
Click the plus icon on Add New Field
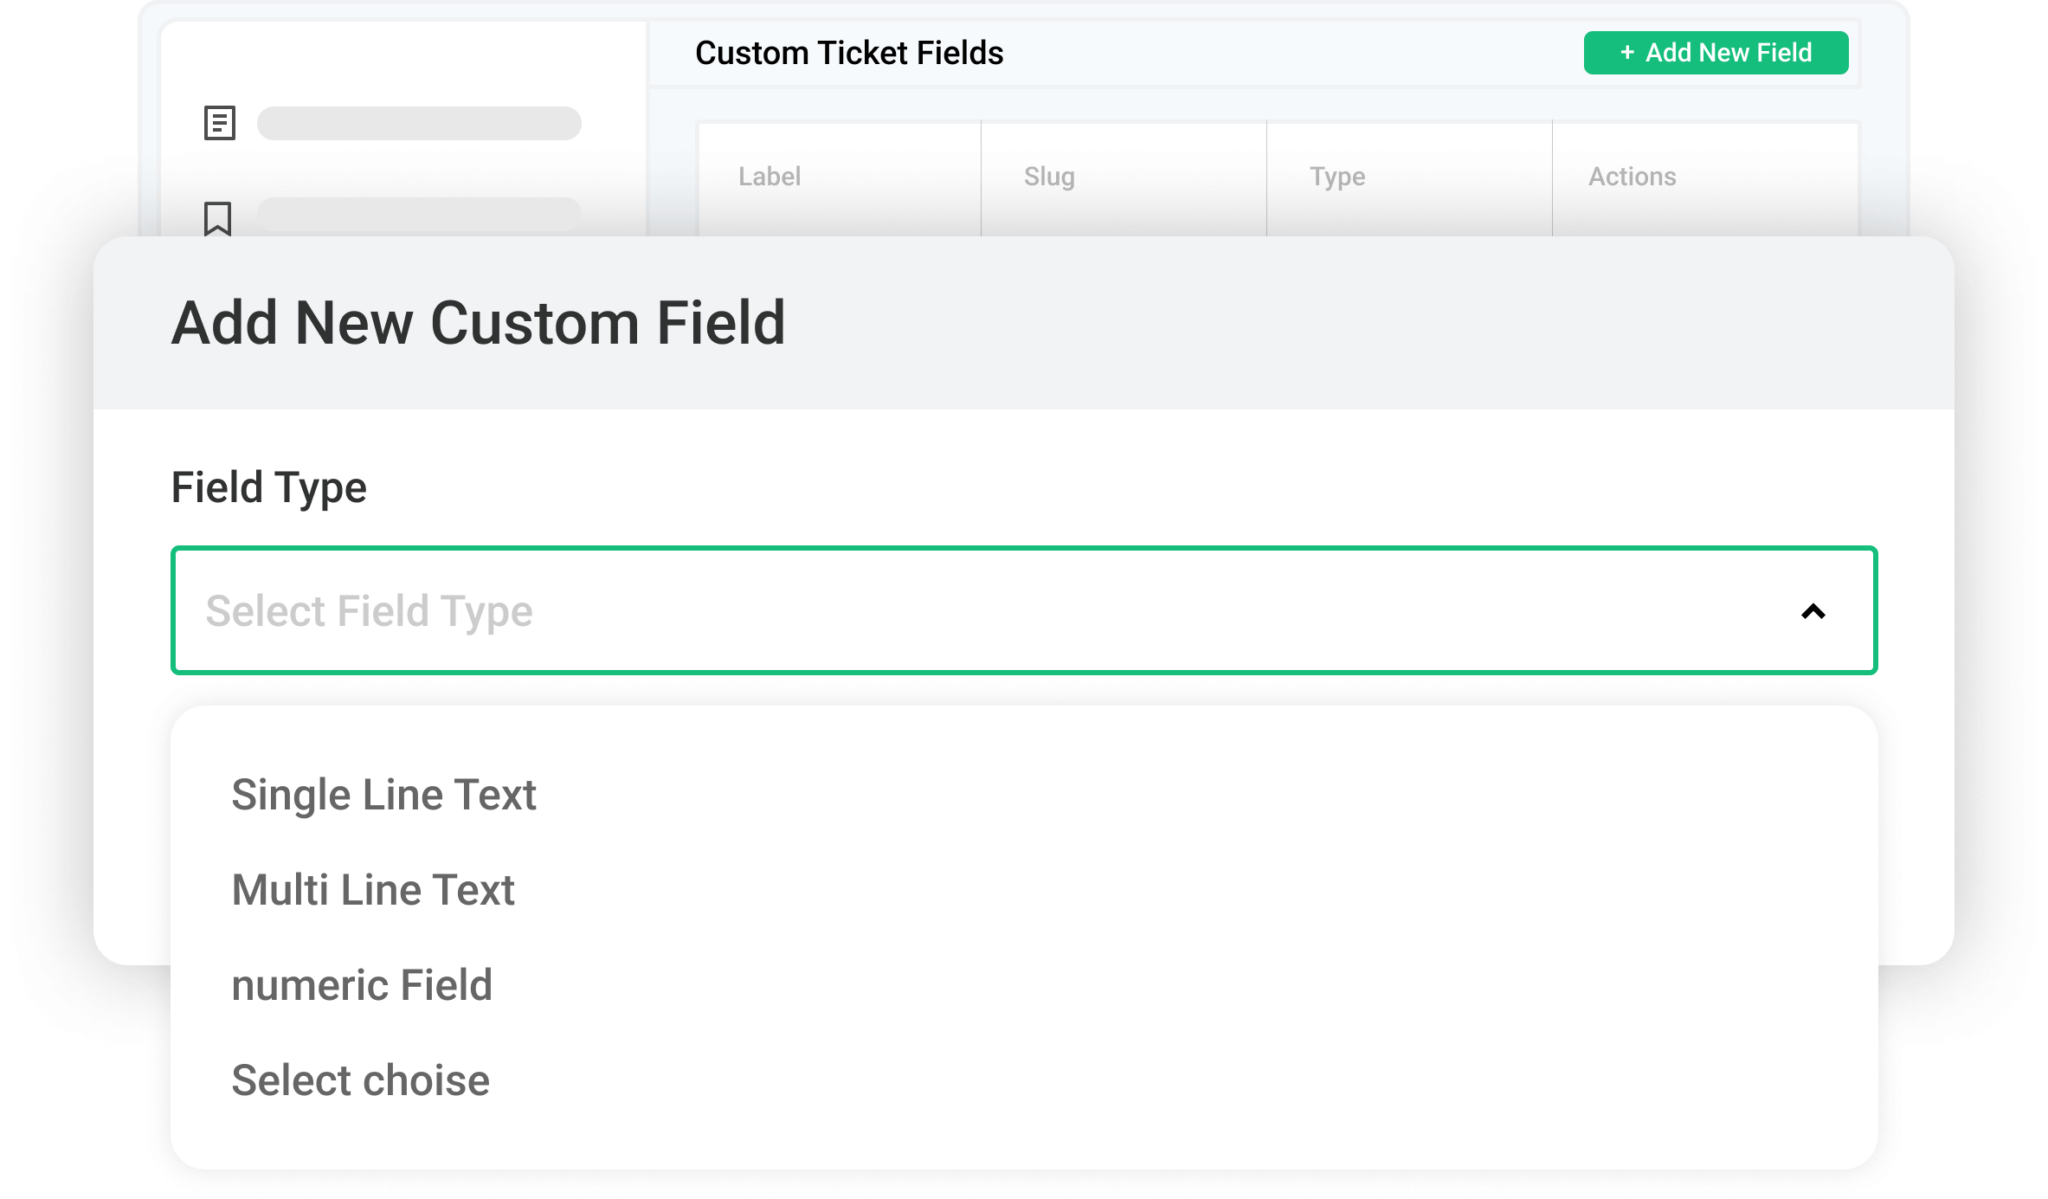coord(1628,52)
